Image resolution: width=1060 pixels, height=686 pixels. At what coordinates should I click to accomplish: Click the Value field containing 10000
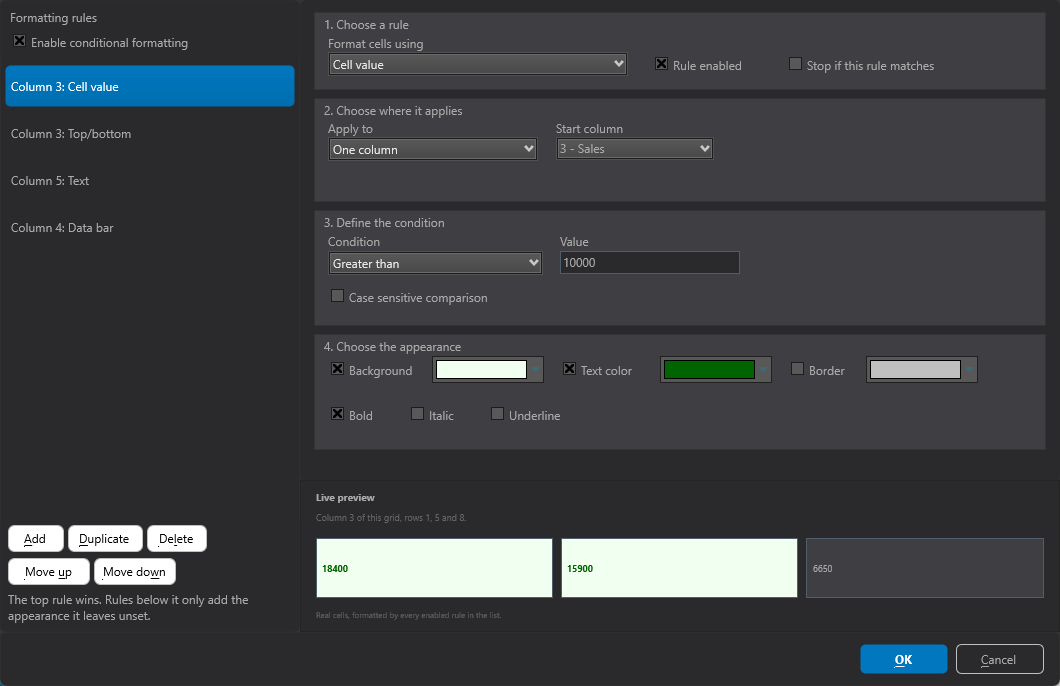tap(650, 263)
